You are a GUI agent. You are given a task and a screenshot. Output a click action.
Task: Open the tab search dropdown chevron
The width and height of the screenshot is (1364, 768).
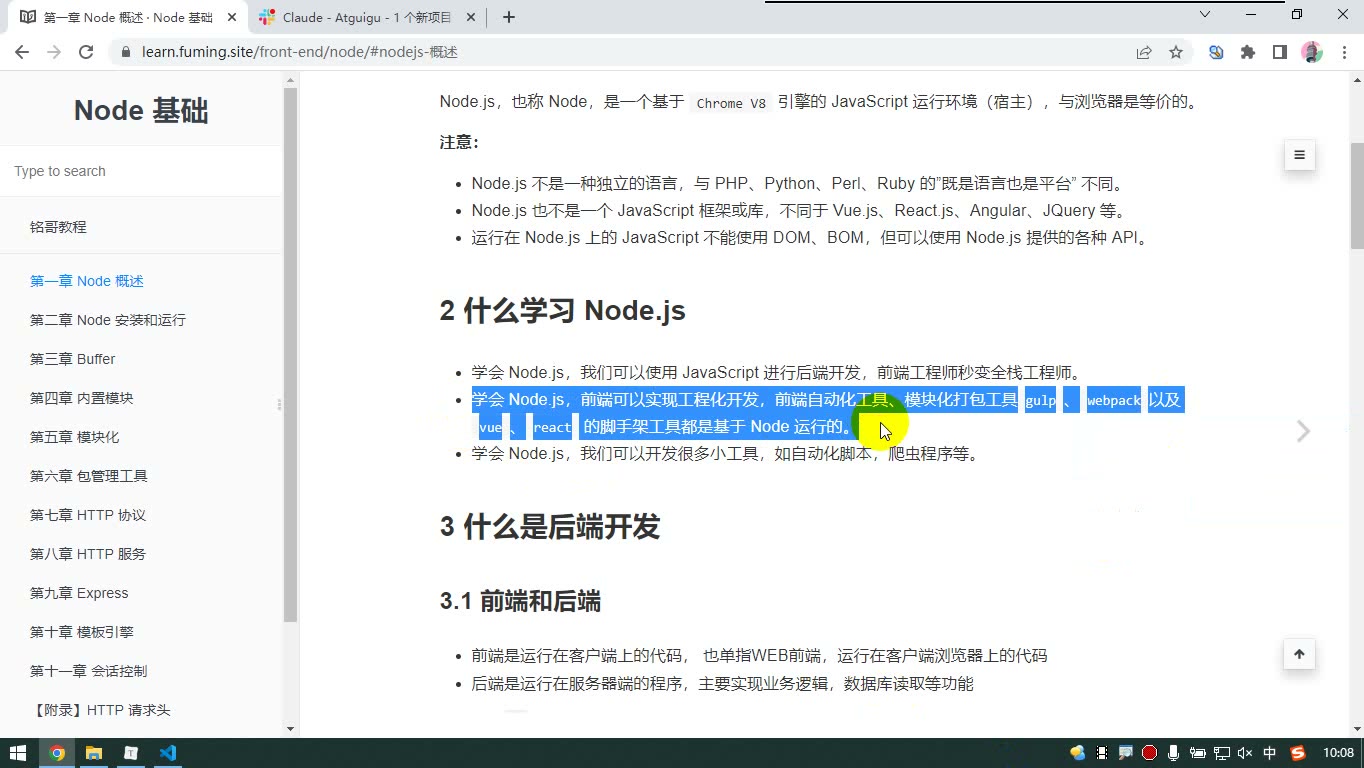tap(1205, 15)
